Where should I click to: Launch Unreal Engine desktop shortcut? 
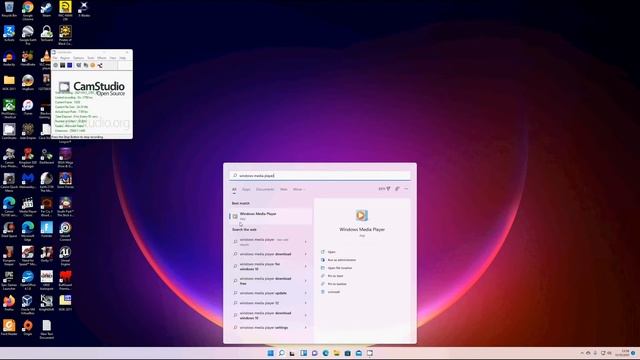coord(65,255)
